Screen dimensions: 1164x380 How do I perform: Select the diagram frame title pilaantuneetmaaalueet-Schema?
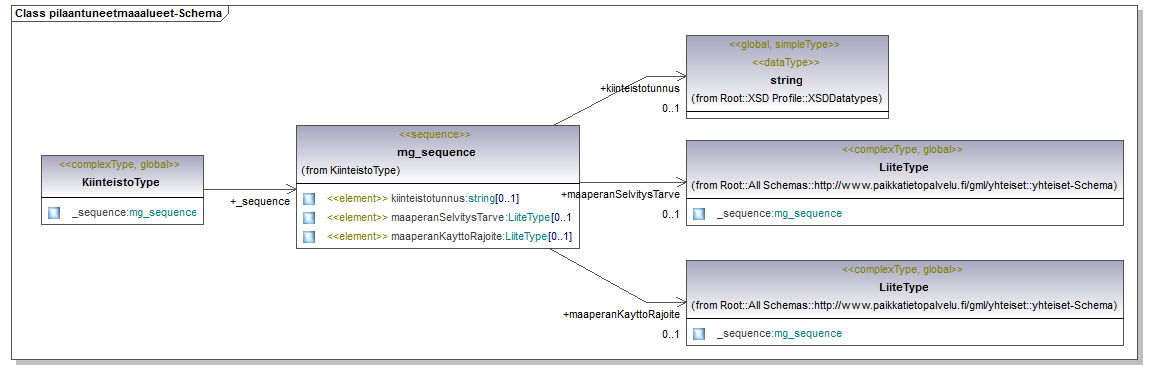pyautogui.click(x=119, y=13)
